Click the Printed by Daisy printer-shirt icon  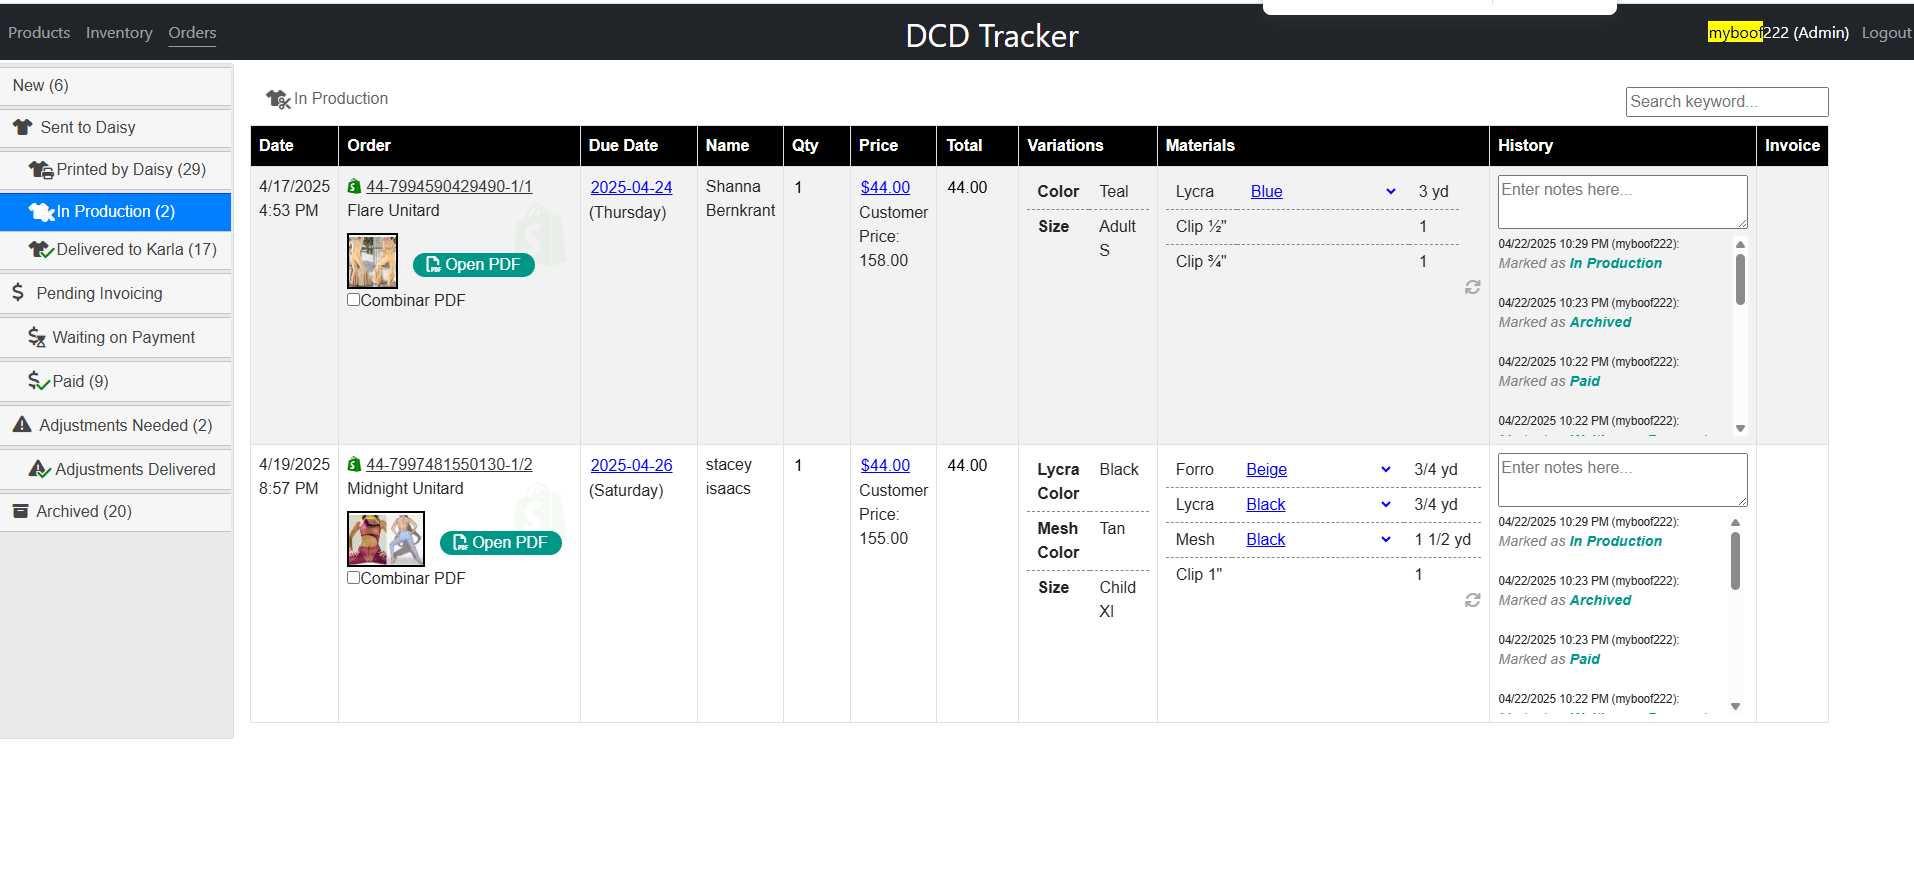(40, 170)
